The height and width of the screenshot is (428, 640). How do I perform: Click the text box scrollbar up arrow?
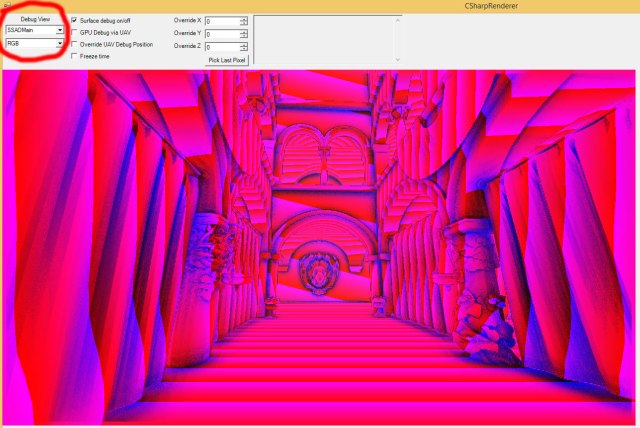coord(398,20)
